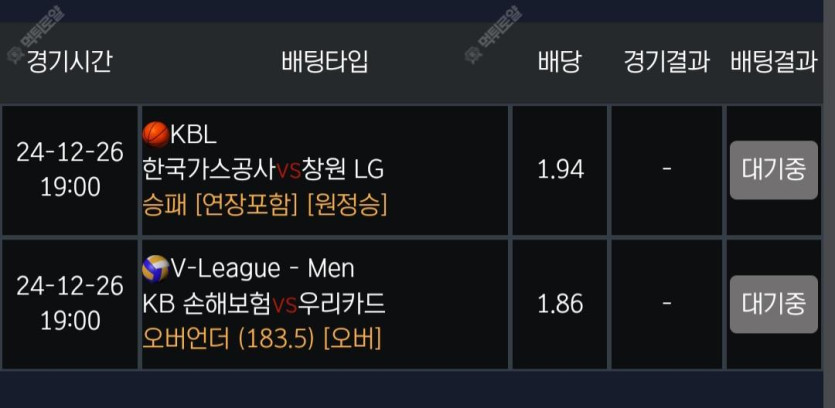Click the 배당 column header
Image resolution: width=835 pixels, height=408 pixels.
point(560,62)
